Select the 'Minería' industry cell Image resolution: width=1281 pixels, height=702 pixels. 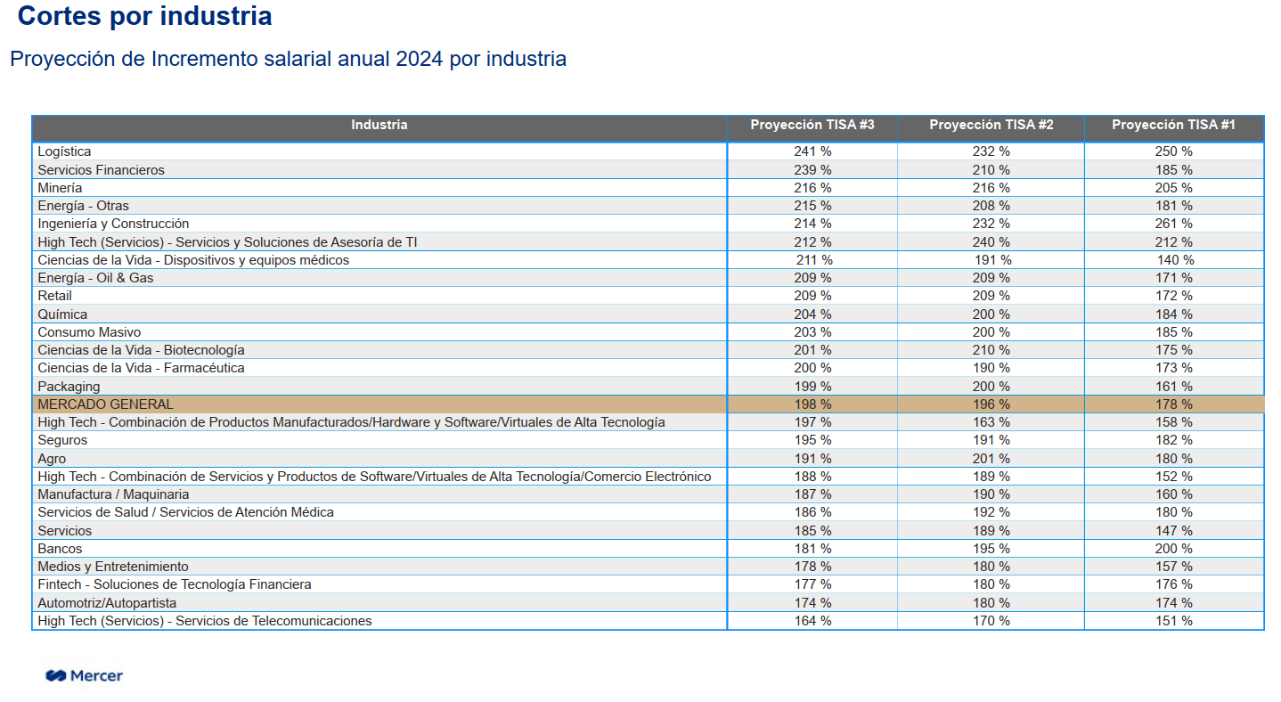click(60, 188)
